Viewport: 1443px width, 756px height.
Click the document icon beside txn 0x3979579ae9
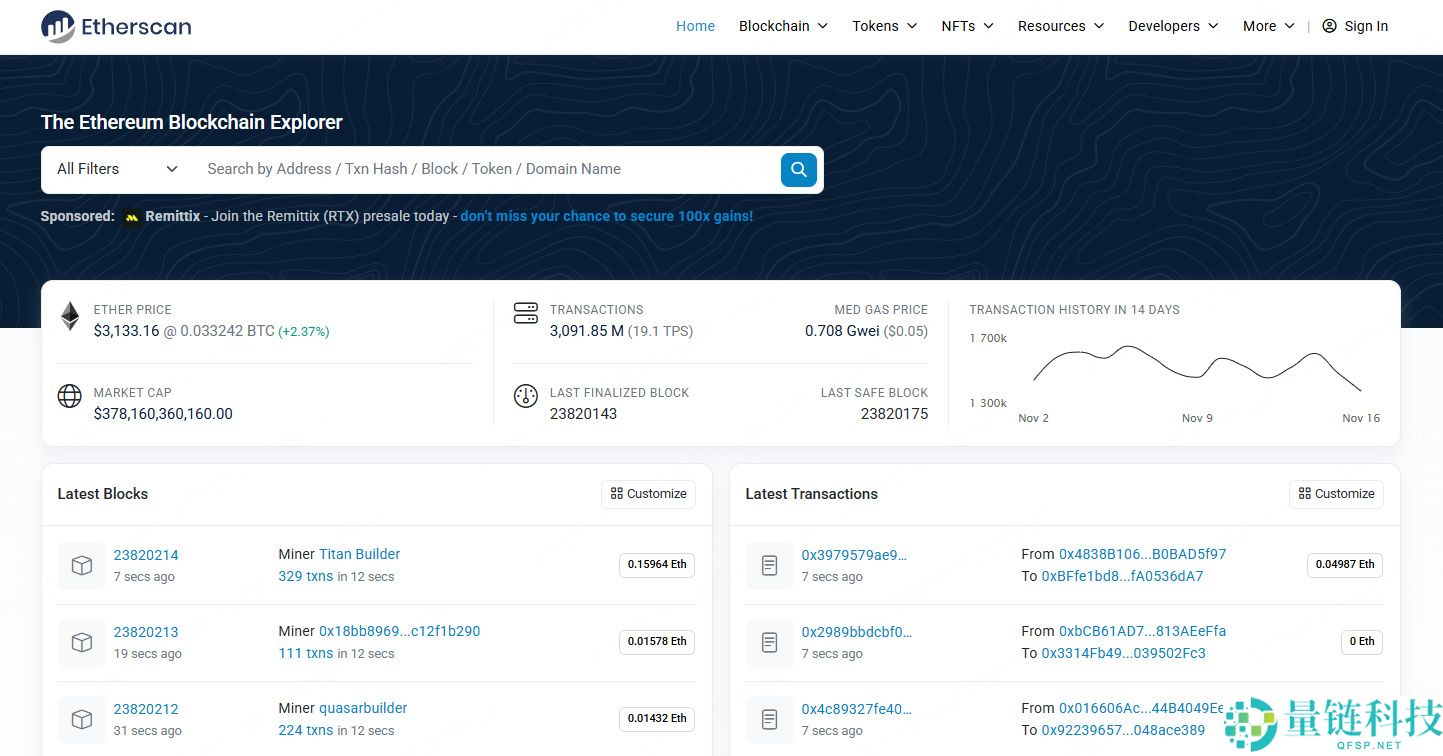pyautogui.click(x=769, y=565)
